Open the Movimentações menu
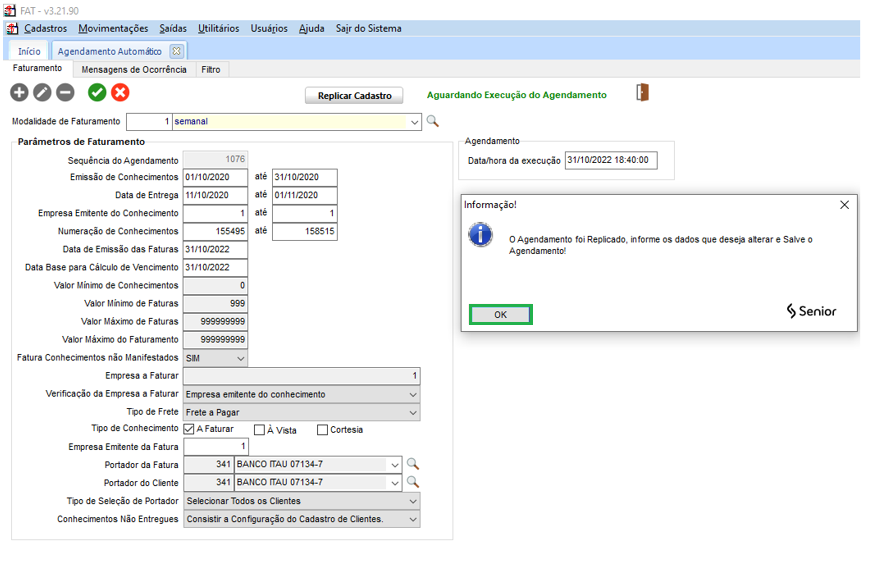This screenshot has height=575, width=870. 113,28
